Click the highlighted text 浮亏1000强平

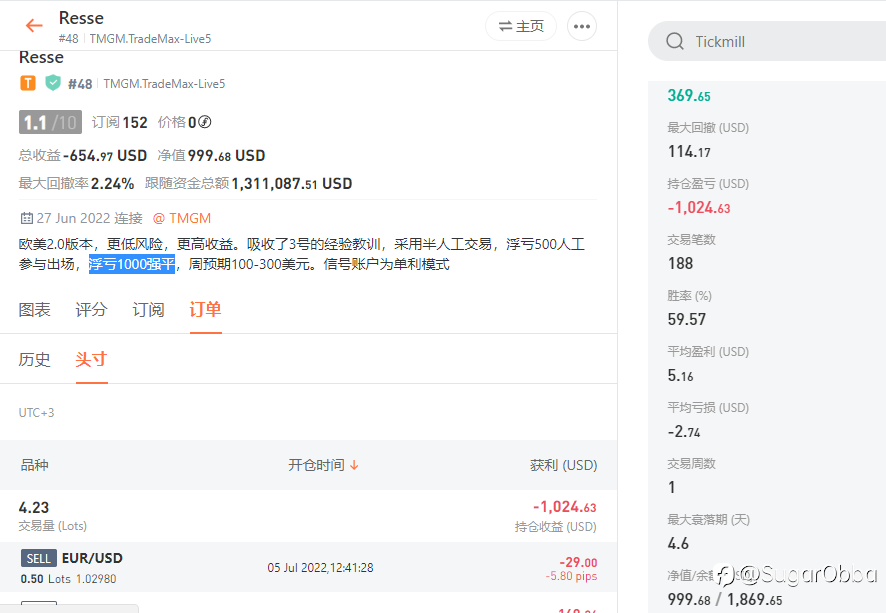(x=132, y=264)
